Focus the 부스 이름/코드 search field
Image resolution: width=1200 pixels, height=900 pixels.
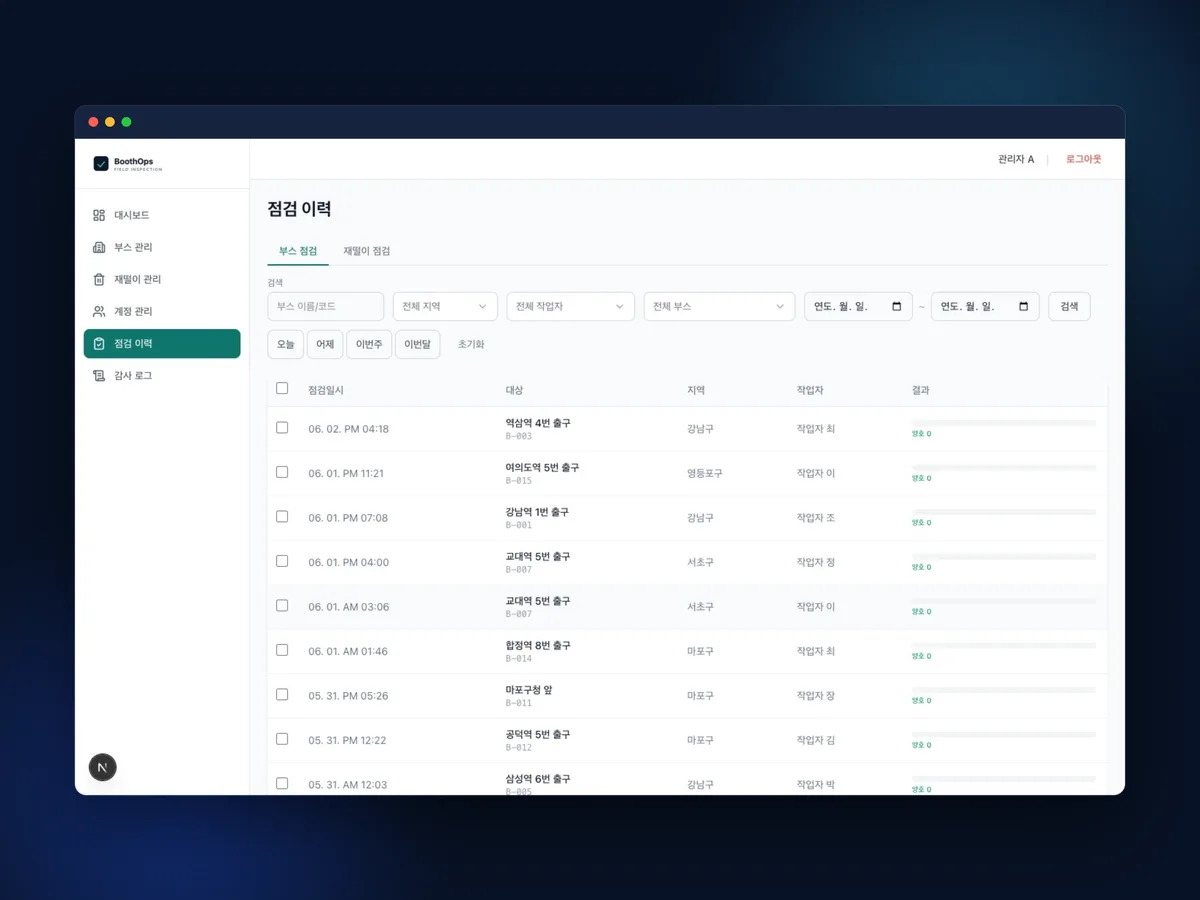click(326, 306)
